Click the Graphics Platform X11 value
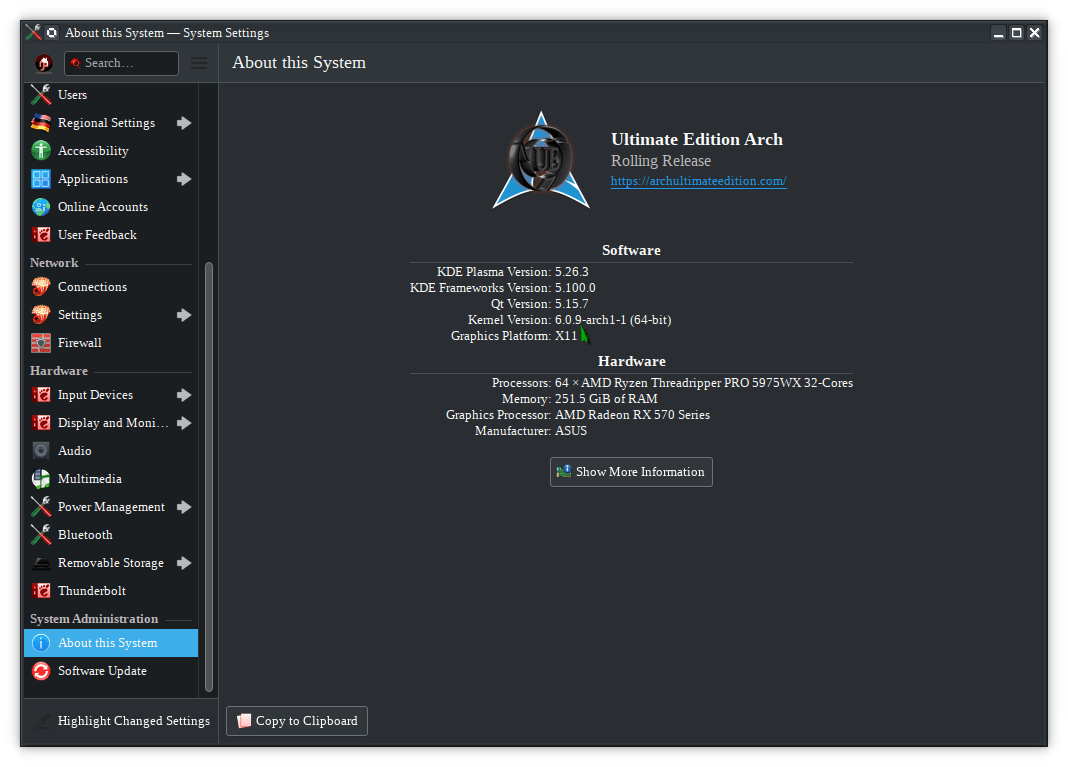1068x767 pixels. (x=566, y=336)
